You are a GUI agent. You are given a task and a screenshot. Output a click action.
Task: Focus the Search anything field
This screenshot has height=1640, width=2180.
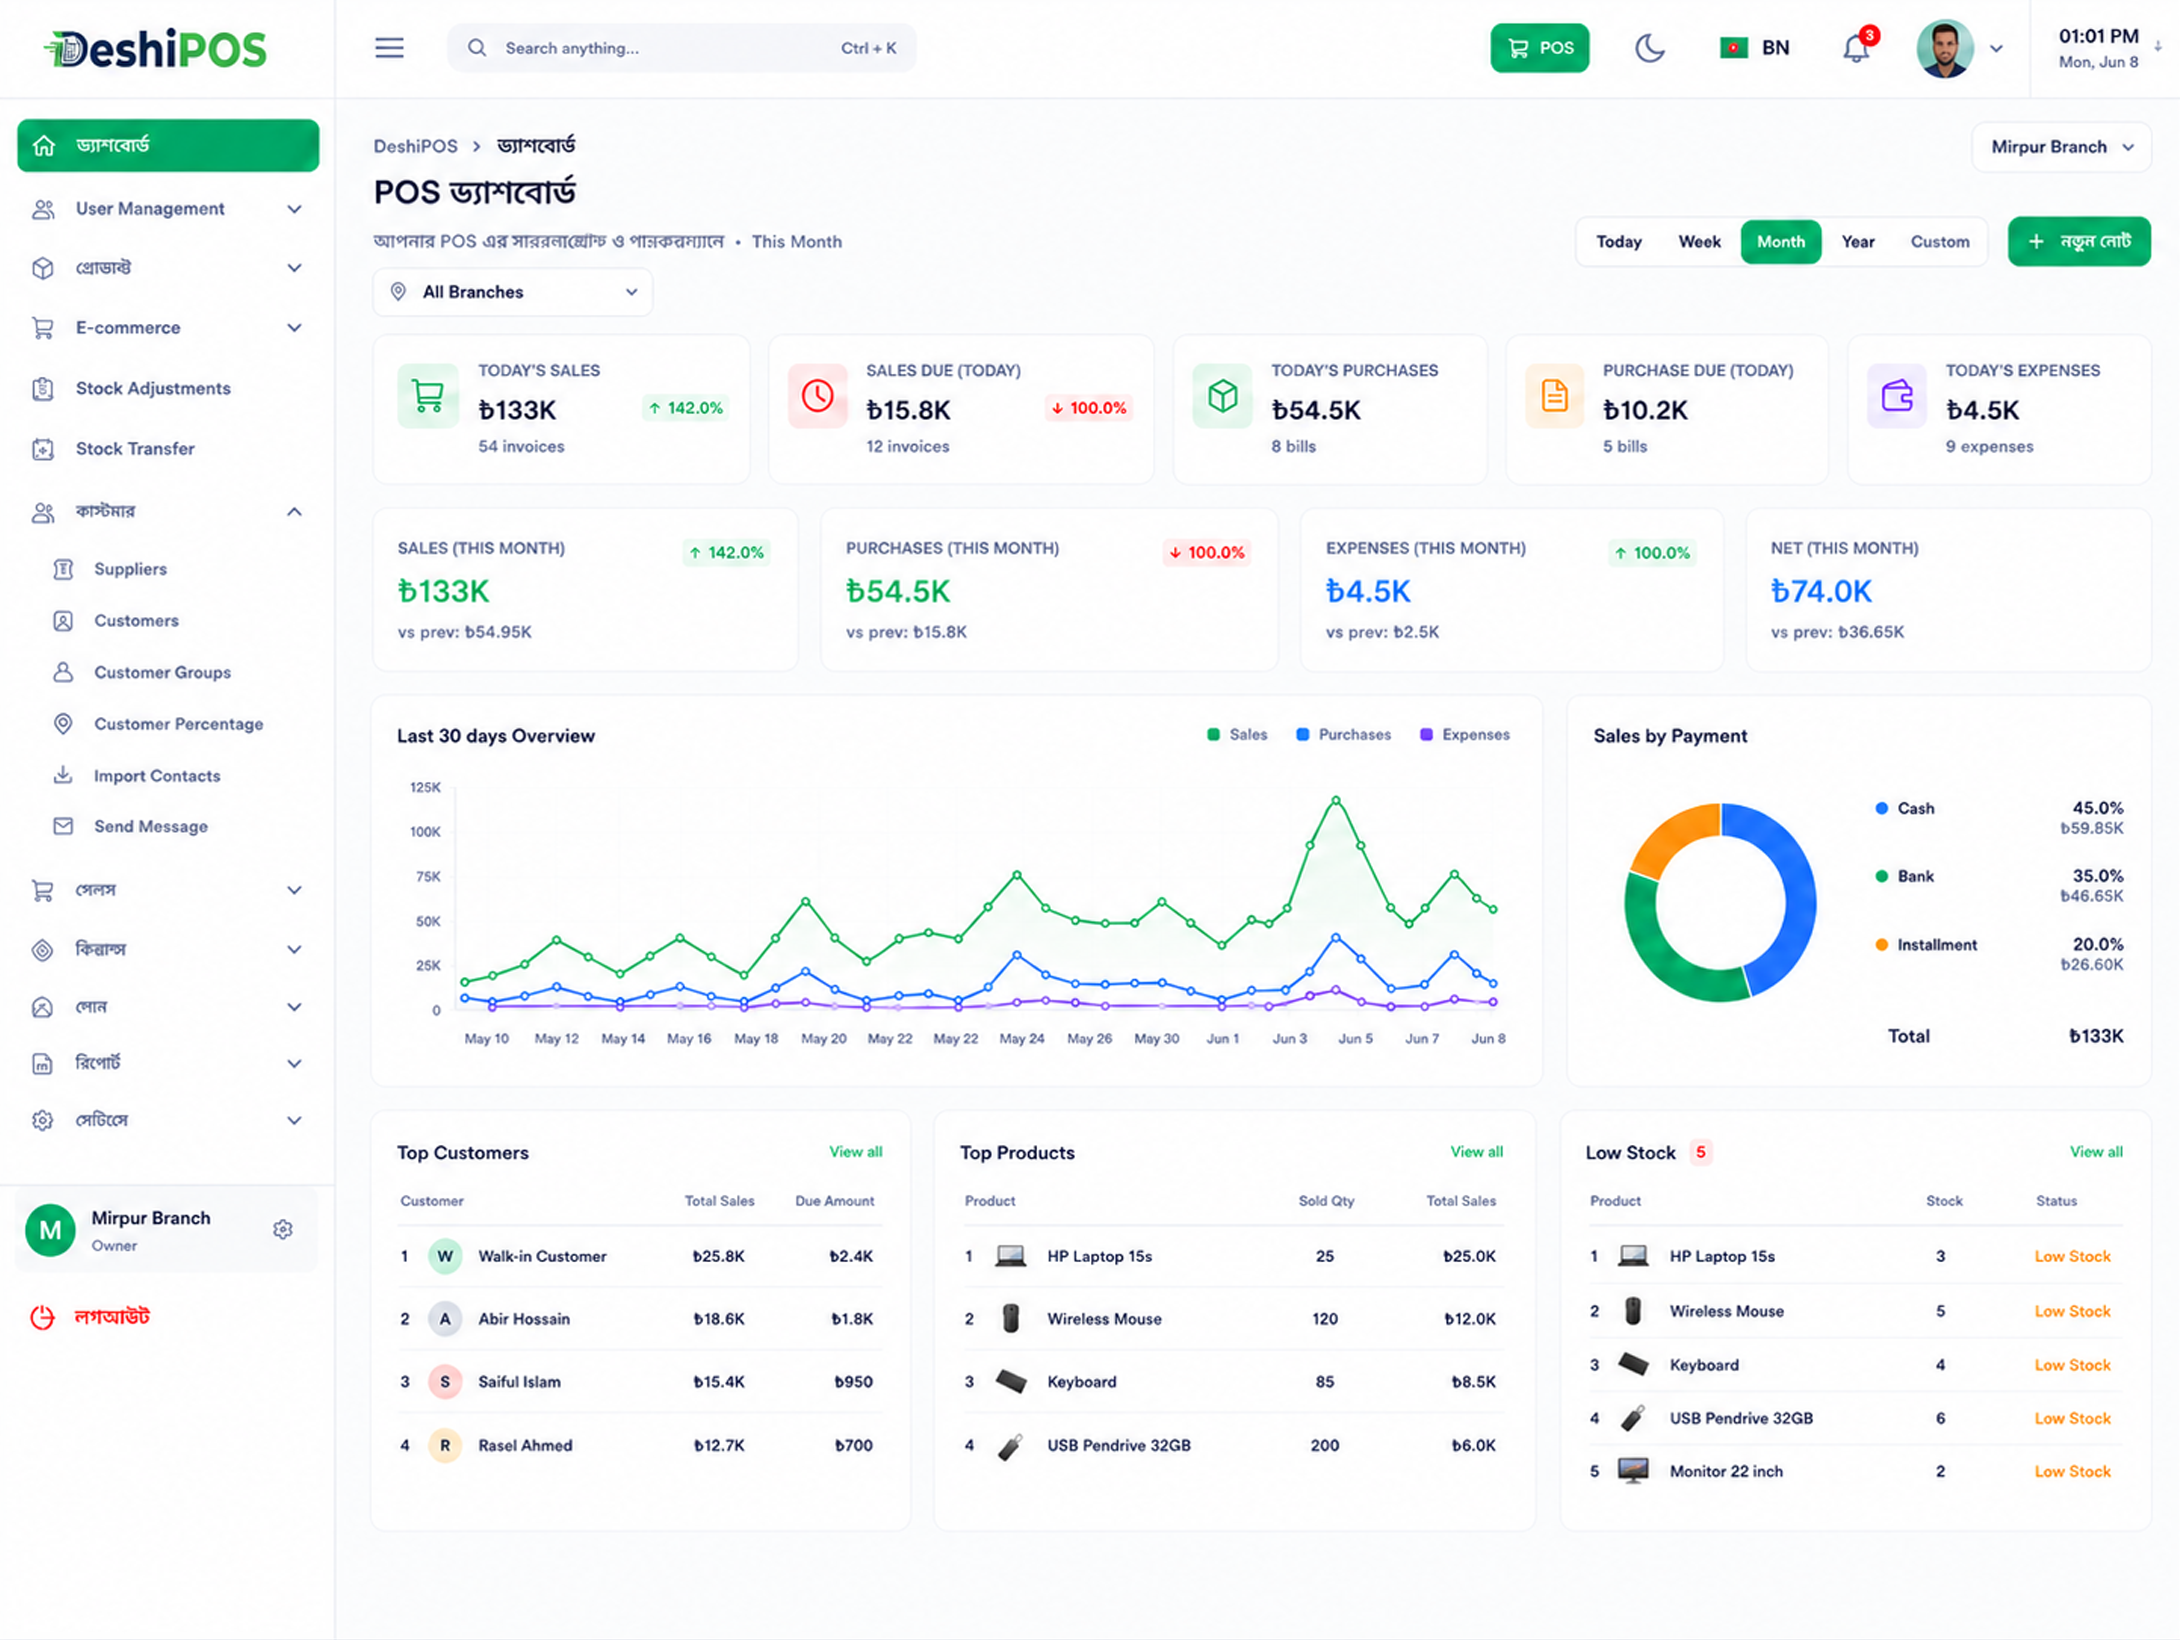[x=681, y=48]
